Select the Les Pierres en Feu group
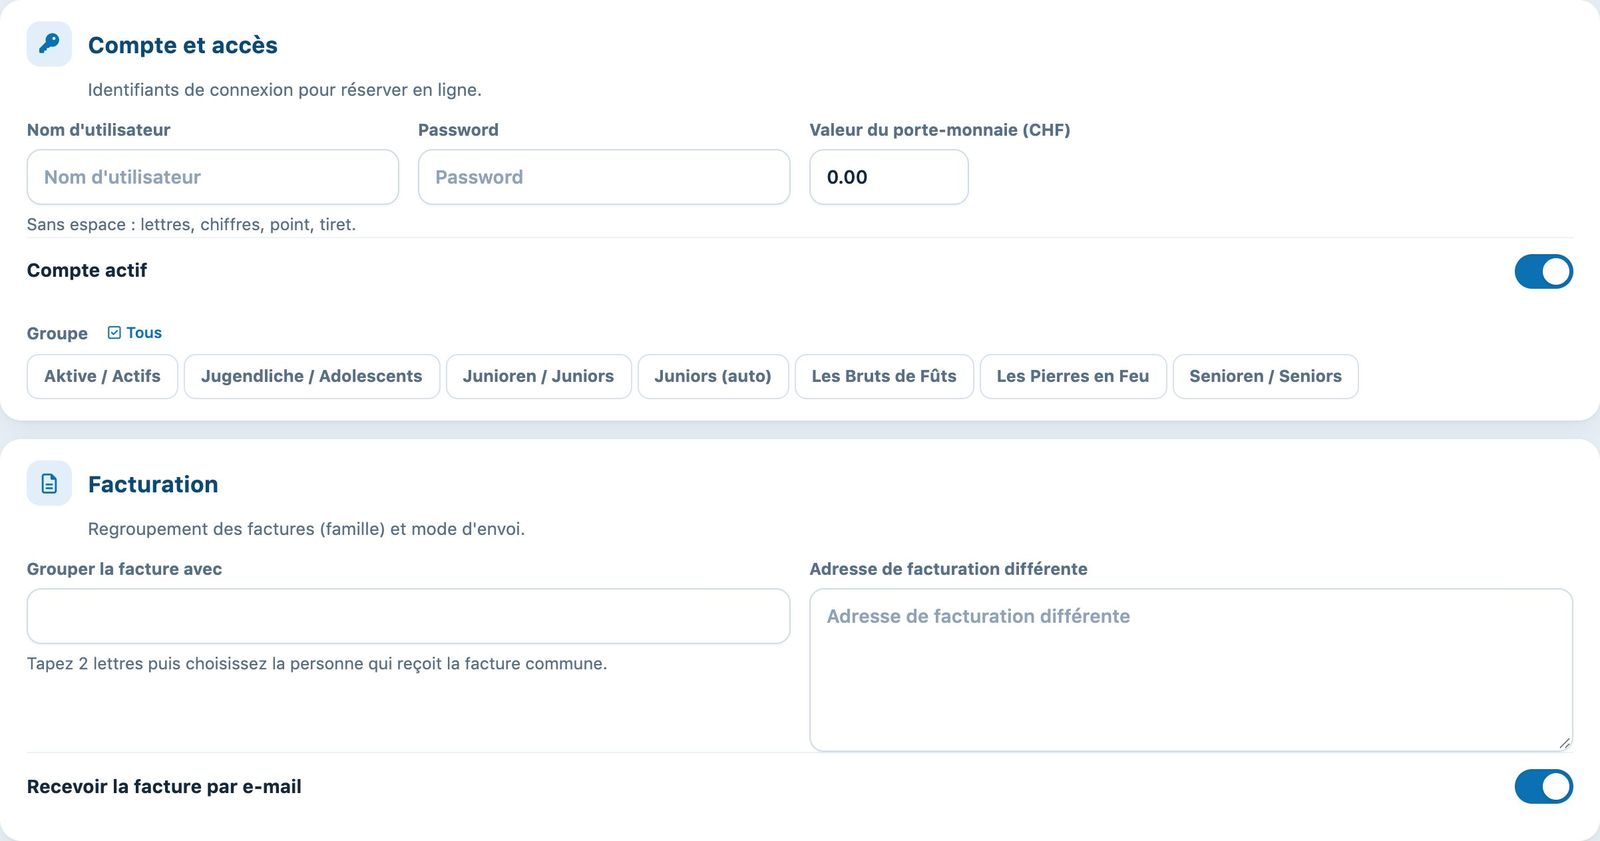Viewport: 1600px width, 841px height. click(1073, 376)
